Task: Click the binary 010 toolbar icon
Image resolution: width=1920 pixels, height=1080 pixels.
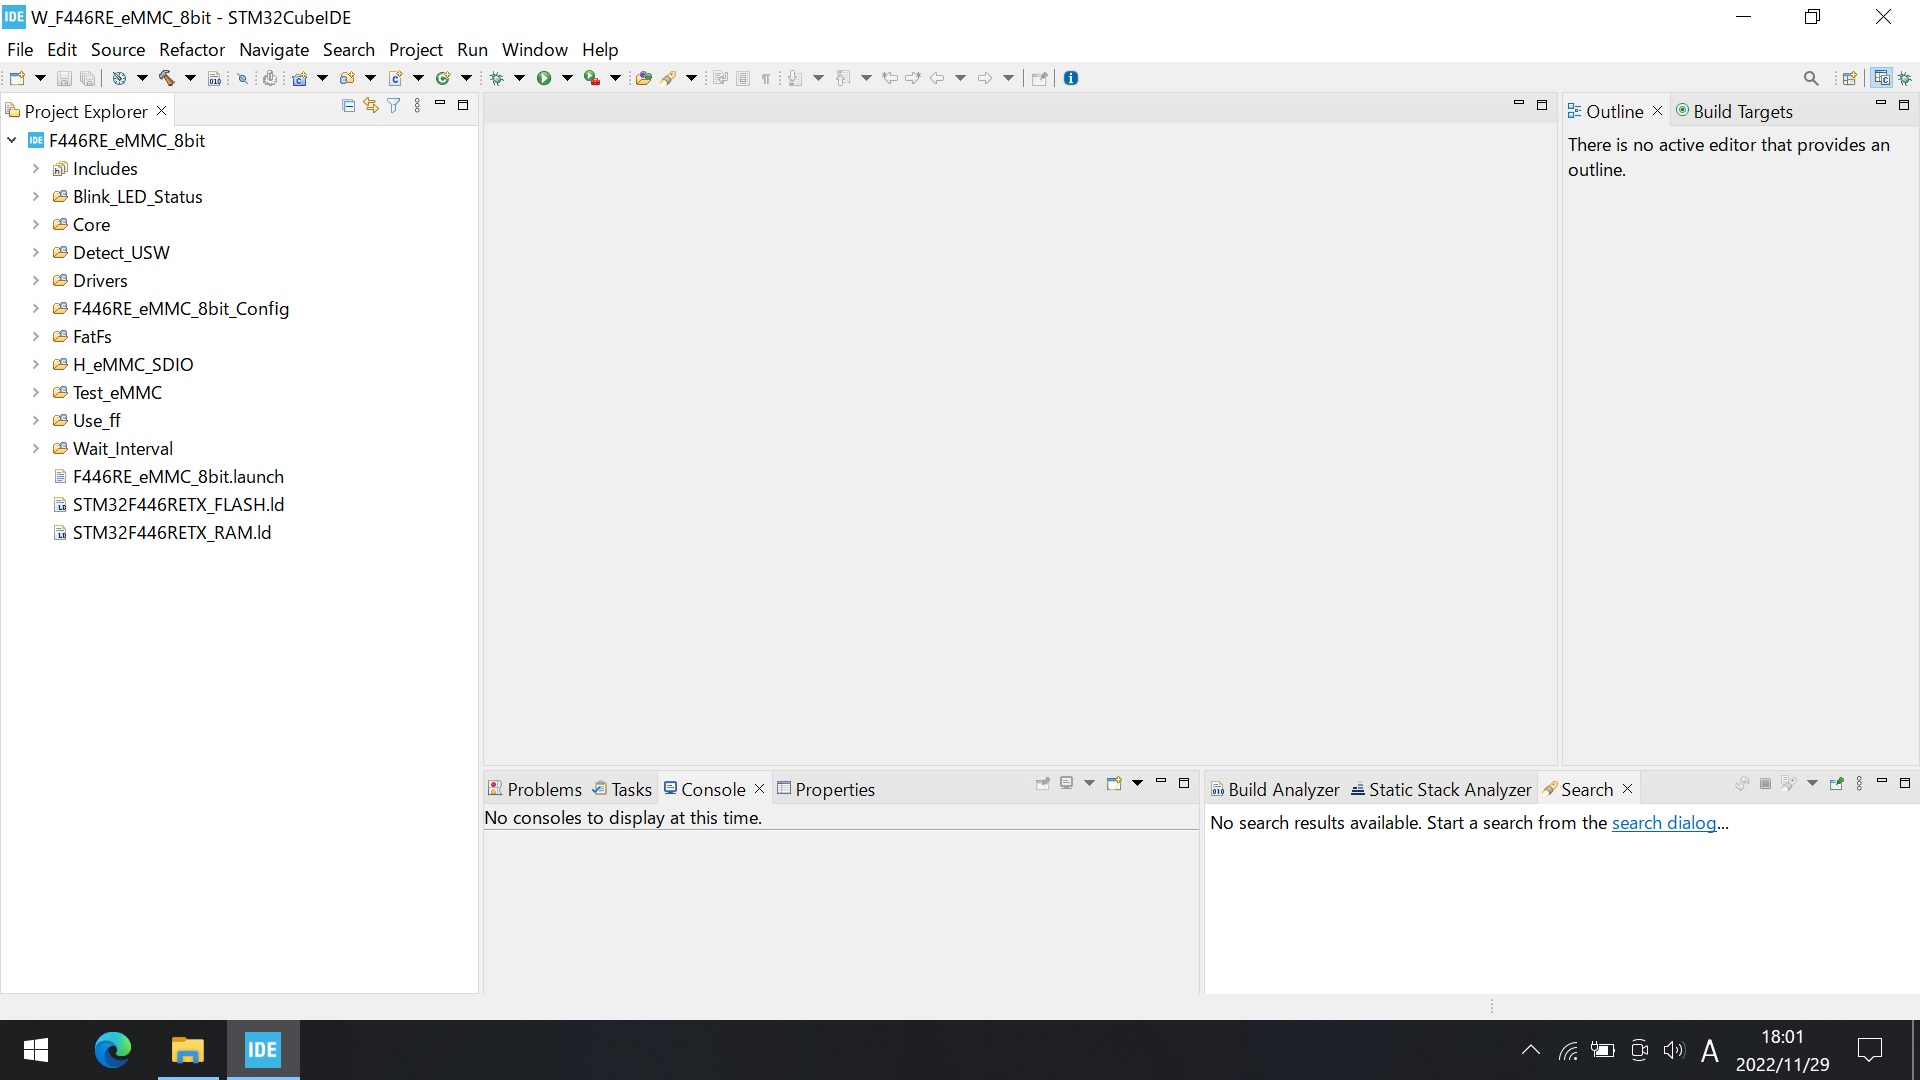Action: click(214, 79)
